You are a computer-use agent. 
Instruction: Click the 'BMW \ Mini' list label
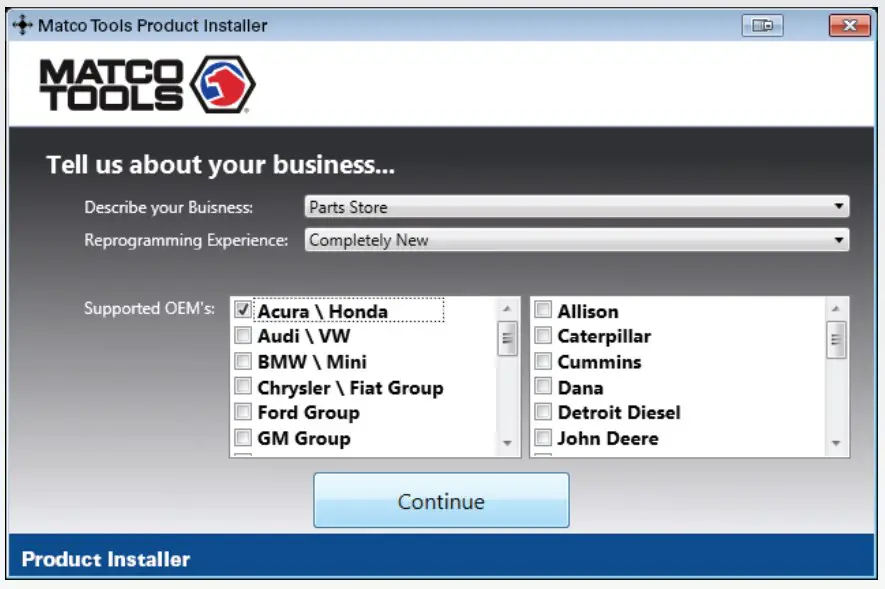tap(312, 362)
